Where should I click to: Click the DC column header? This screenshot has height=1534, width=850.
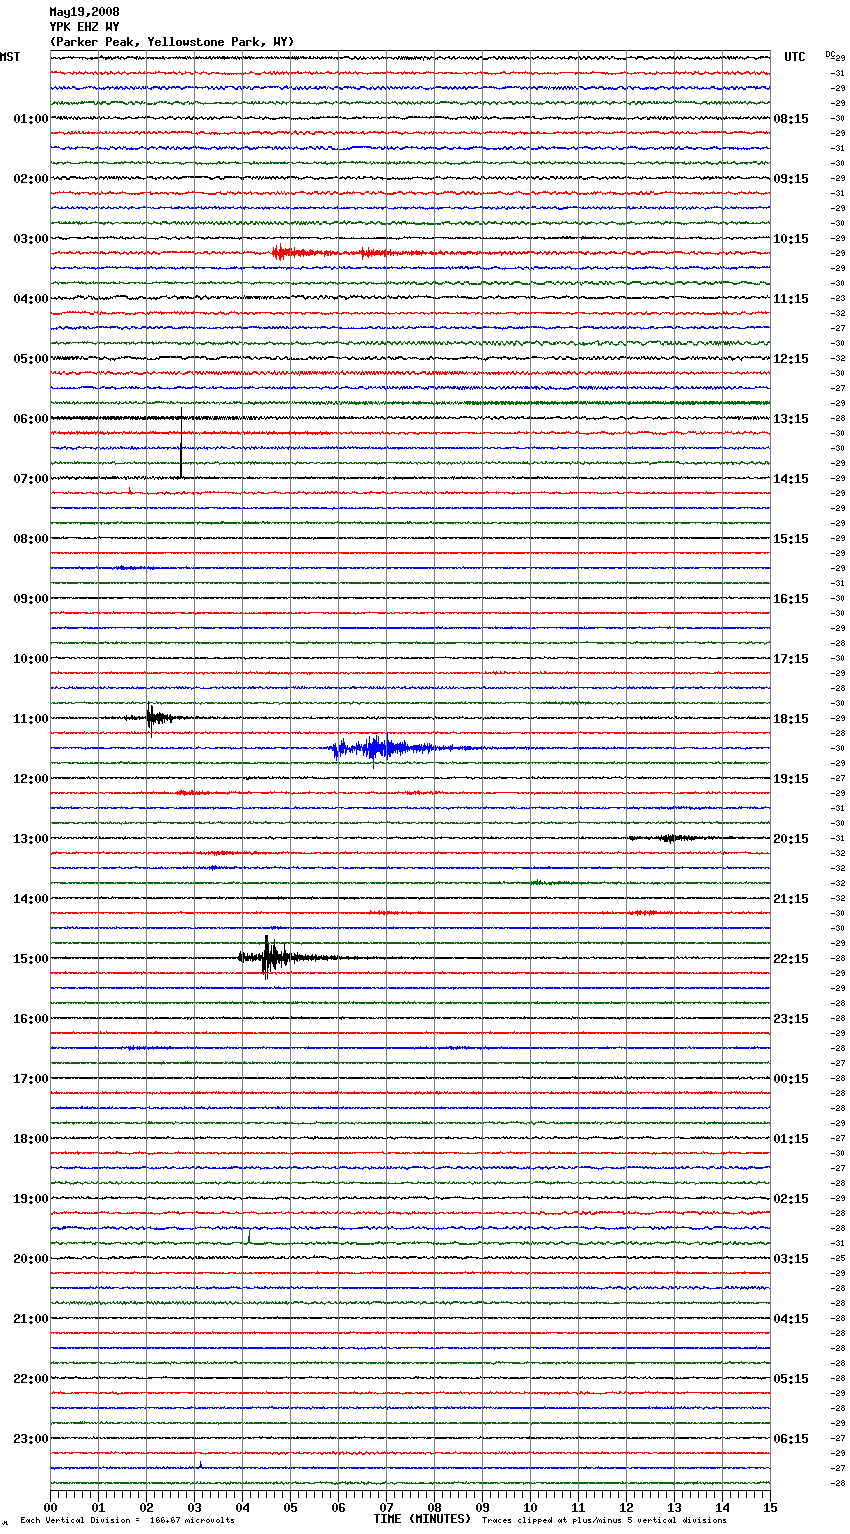point(830,54)
